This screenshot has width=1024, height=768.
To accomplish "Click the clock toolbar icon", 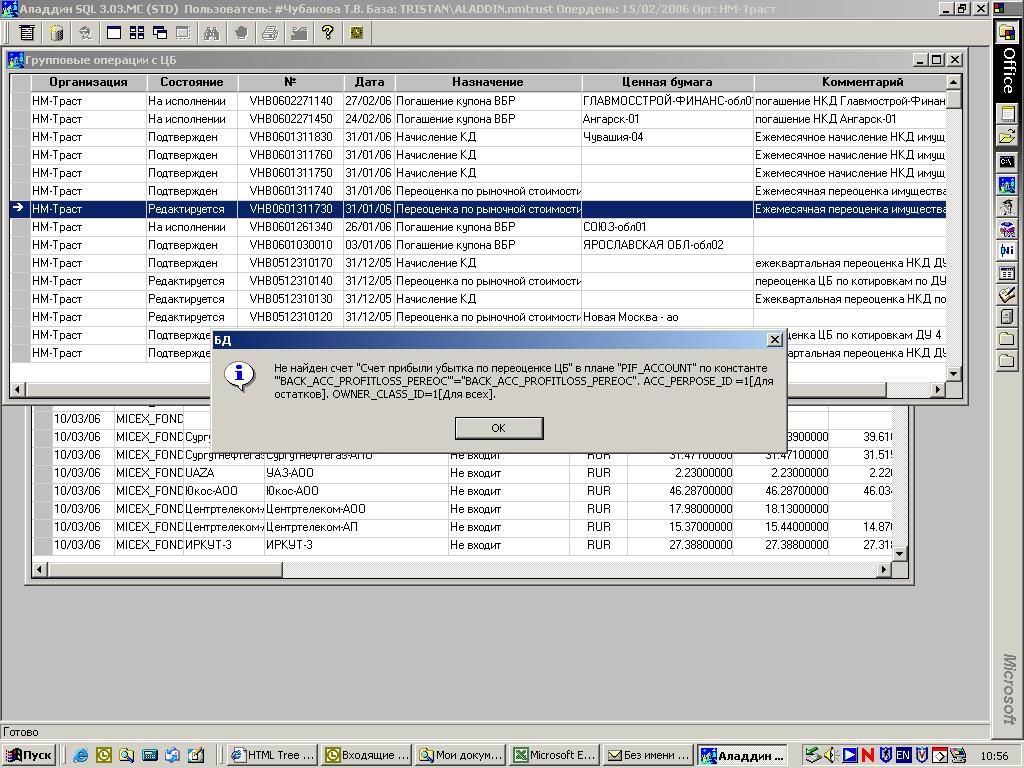I will point(357,33).
